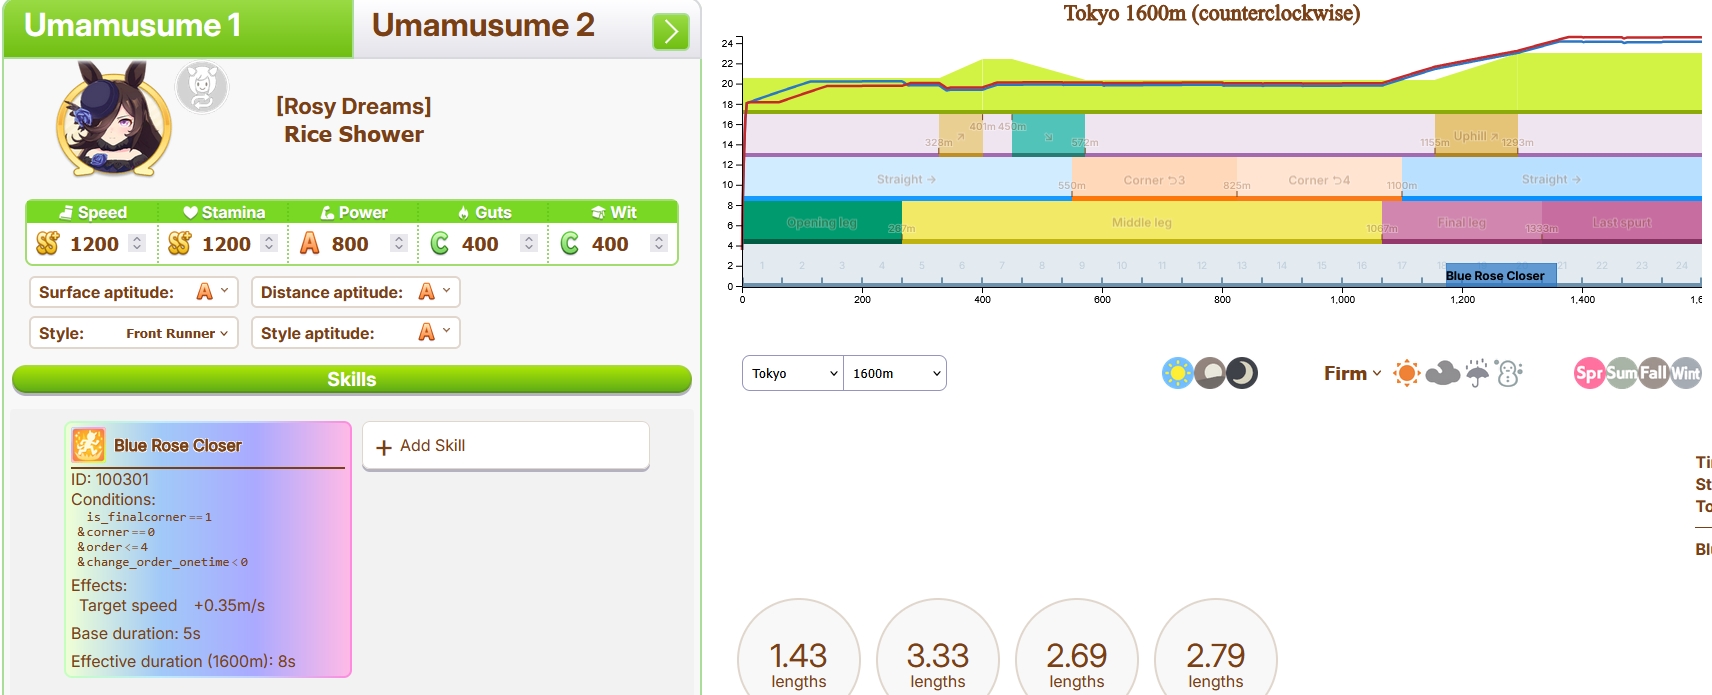Click the SS rank icon for Stamina

tap(180, 243)
